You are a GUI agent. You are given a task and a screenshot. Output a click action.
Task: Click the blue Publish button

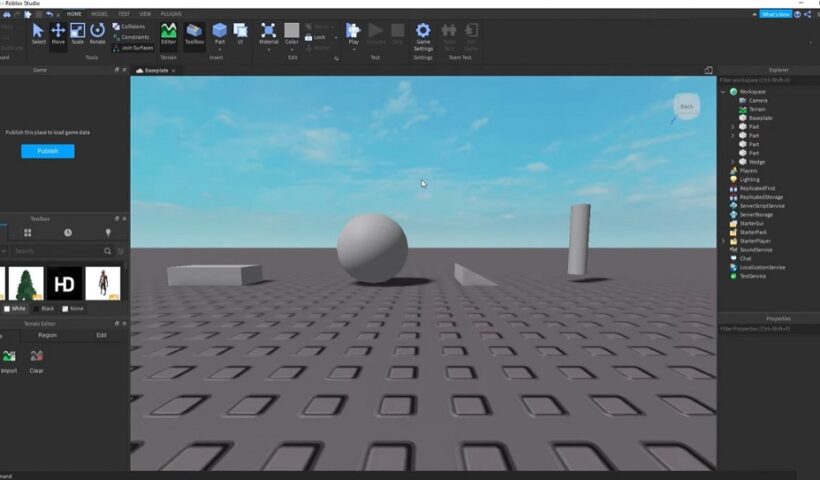click(48, 151)
